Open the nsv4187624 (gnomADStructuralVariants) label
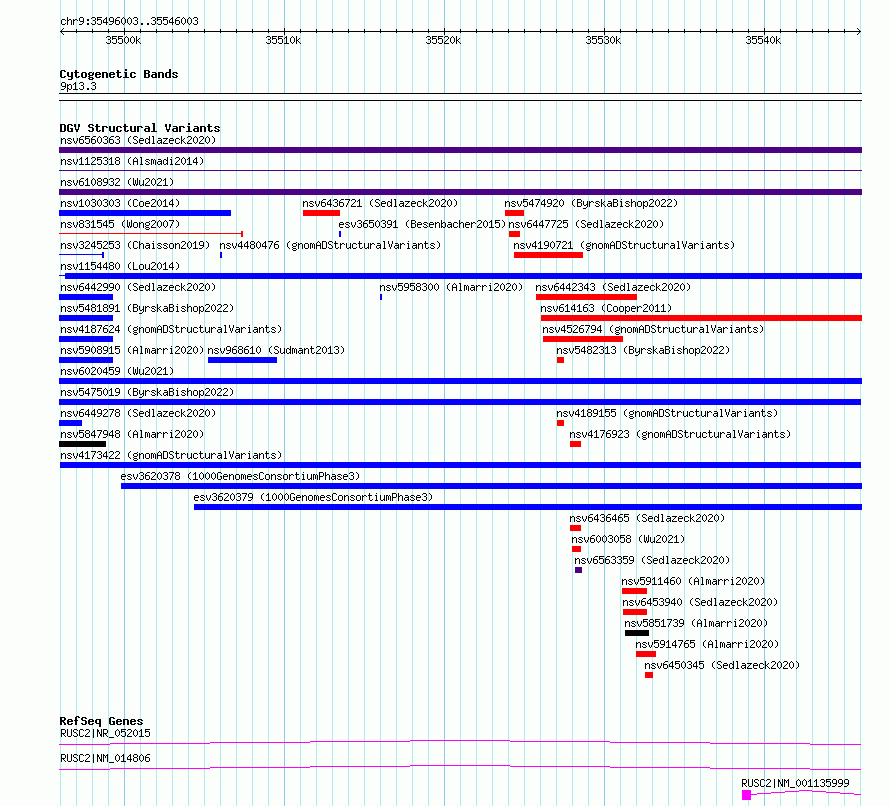Image resolution: width=890 pixels, height=806 pixels. pos(171,329)
